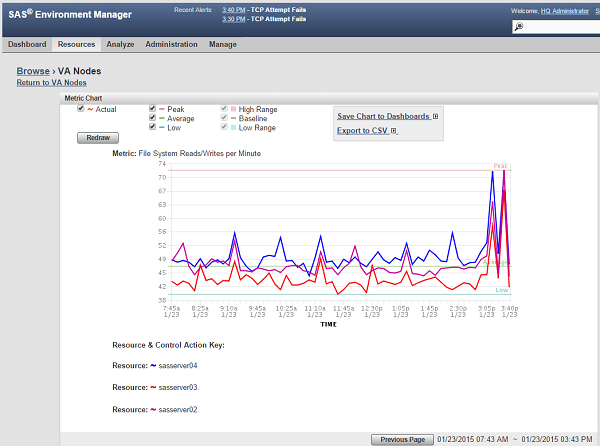Click the Low label on the chart
600x446 pixels.
502,290
